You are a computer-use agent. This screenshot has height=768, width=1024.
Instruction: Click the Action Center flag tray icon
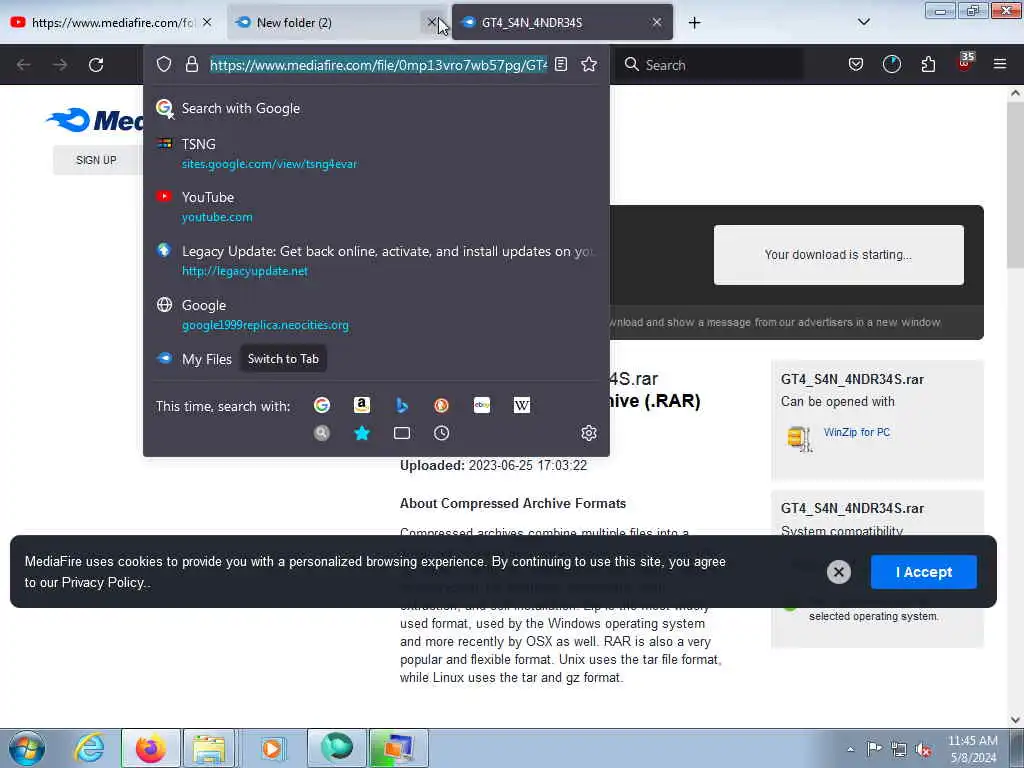point(874,749)
